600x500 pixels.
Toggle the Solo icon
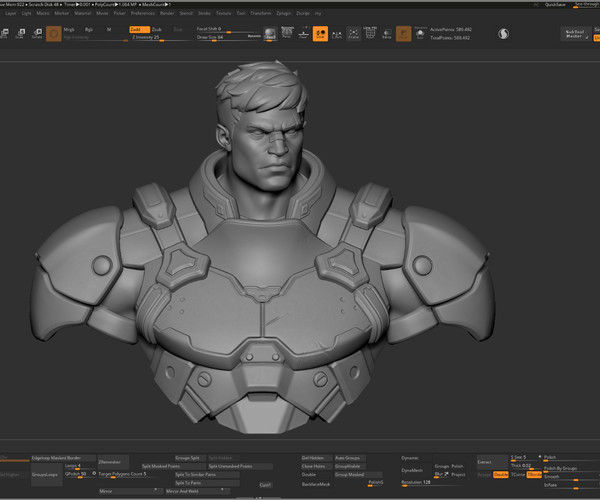420,34
